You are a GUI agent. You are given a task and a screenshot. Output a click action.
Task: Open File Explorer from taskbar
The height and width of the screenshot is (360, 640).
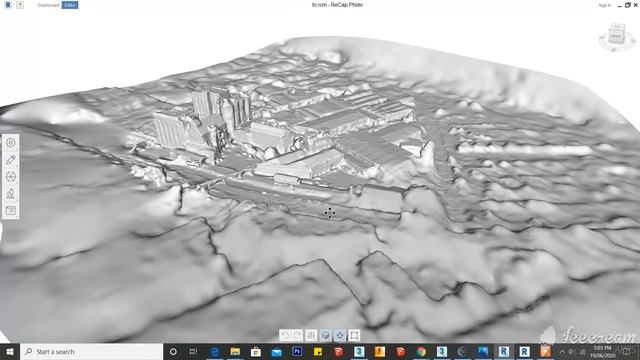235,351
